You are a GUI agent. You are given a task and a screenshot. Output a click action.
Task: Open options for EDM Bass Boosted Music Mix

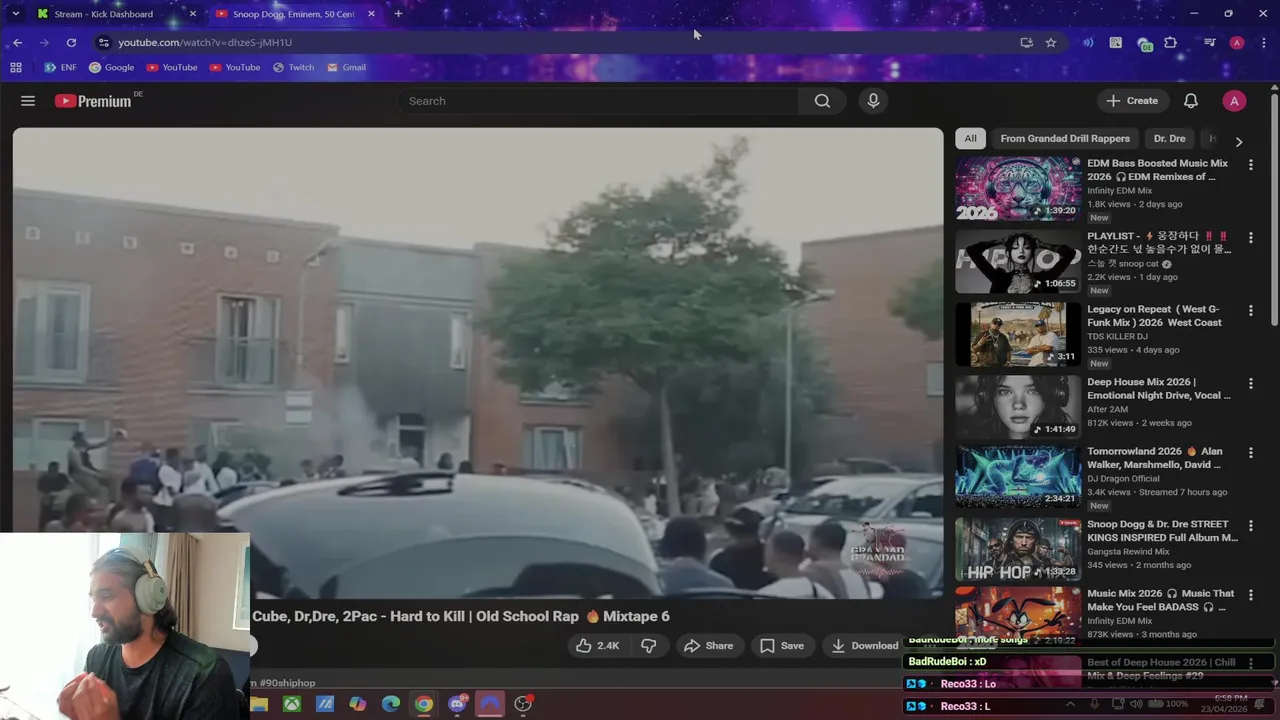pyautogui.click(x=1250, y=165)
